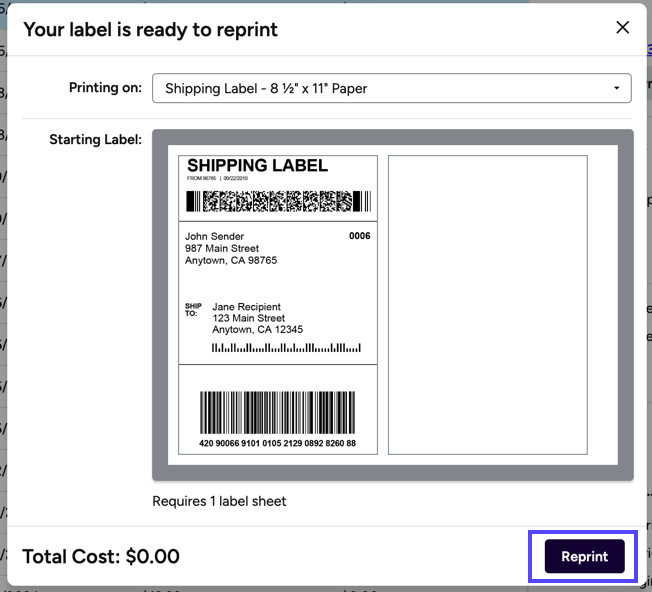Click the dialog title 'Your label is ready to reprint'
652x592 pixels.
(x=150, y=29)
